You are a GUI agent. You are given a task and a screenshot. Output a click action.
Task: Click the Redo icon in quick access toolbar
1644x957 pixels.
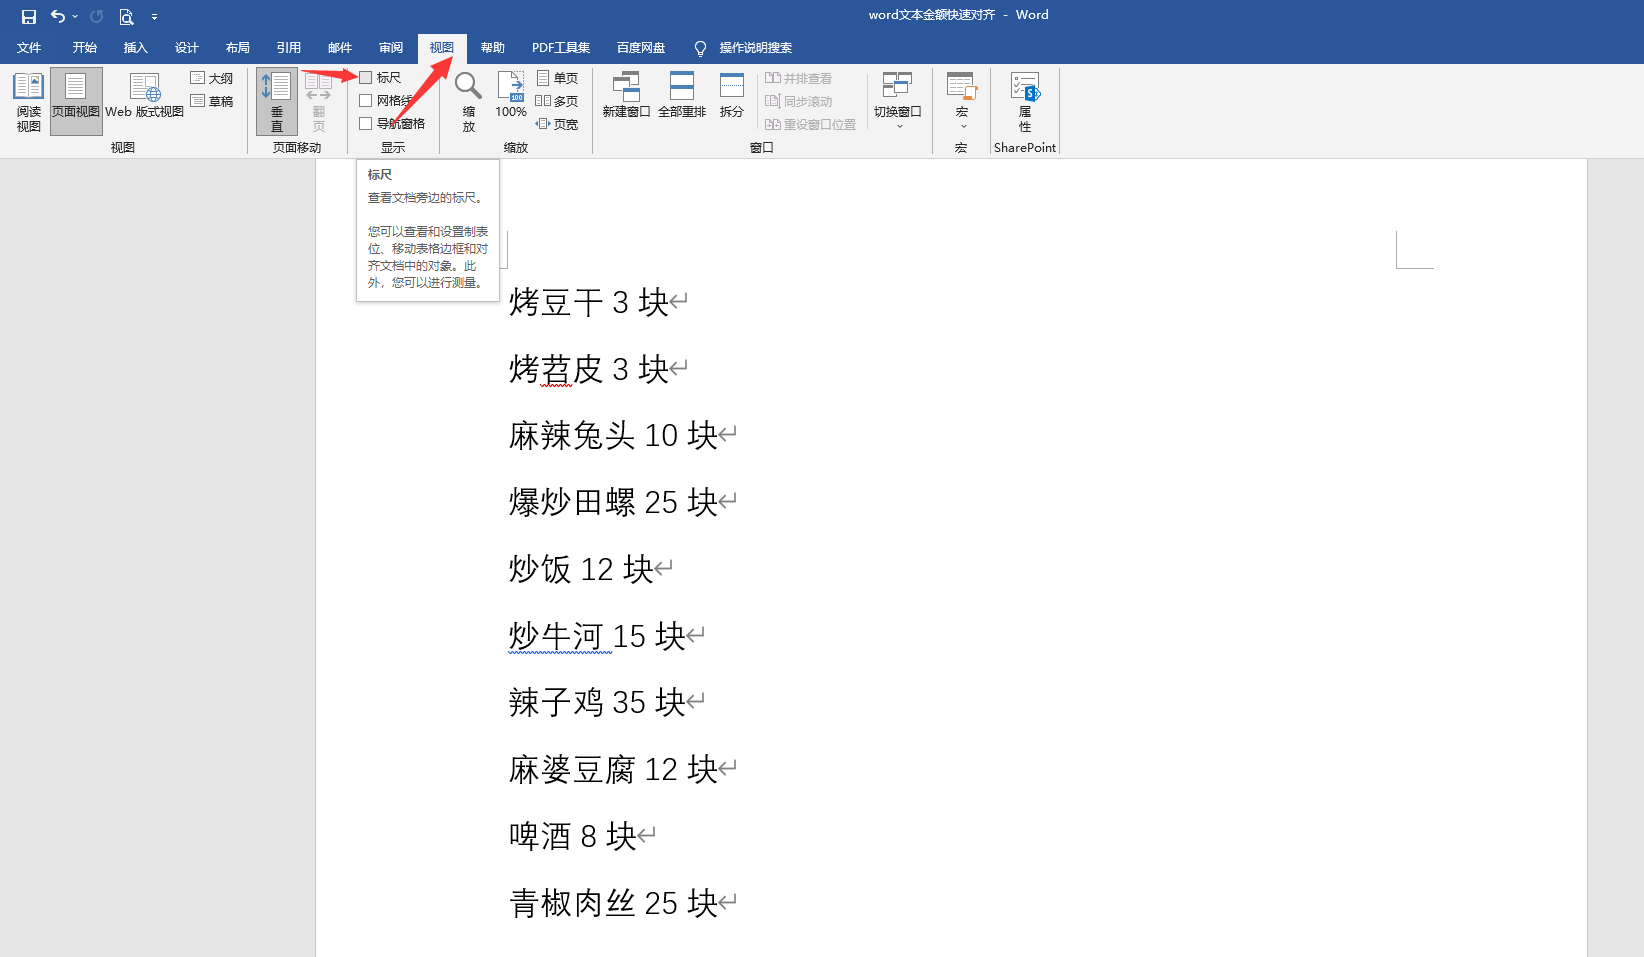tap(96, 16)
